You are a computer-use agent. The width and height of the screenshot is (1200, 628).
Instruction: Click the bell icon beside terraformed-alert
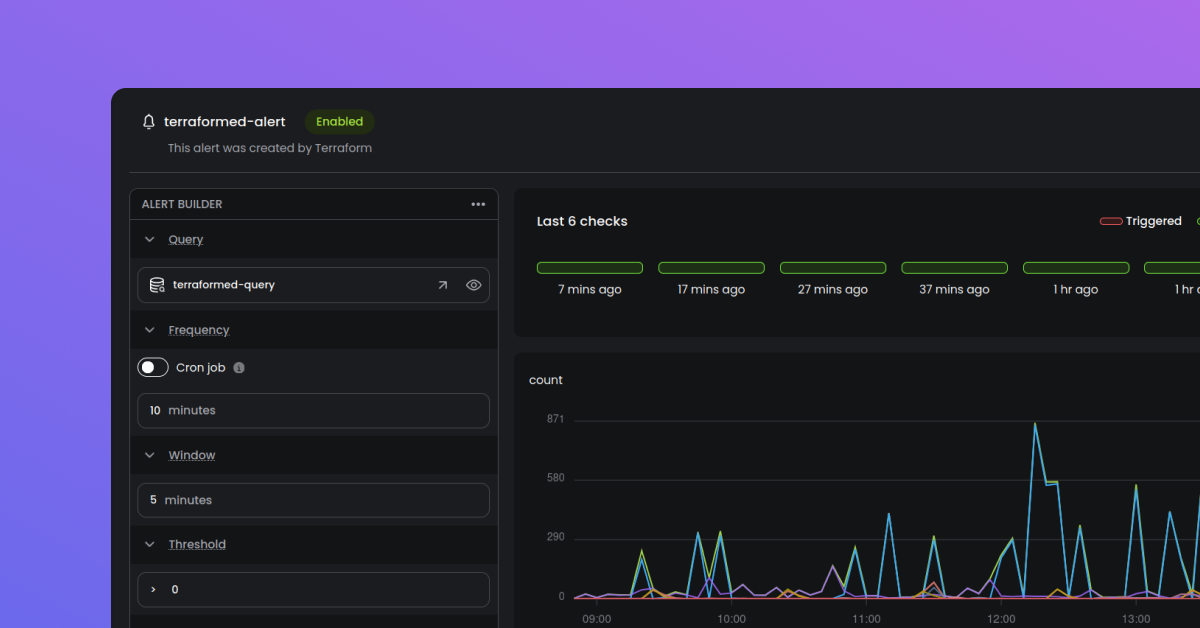[148, 121]
